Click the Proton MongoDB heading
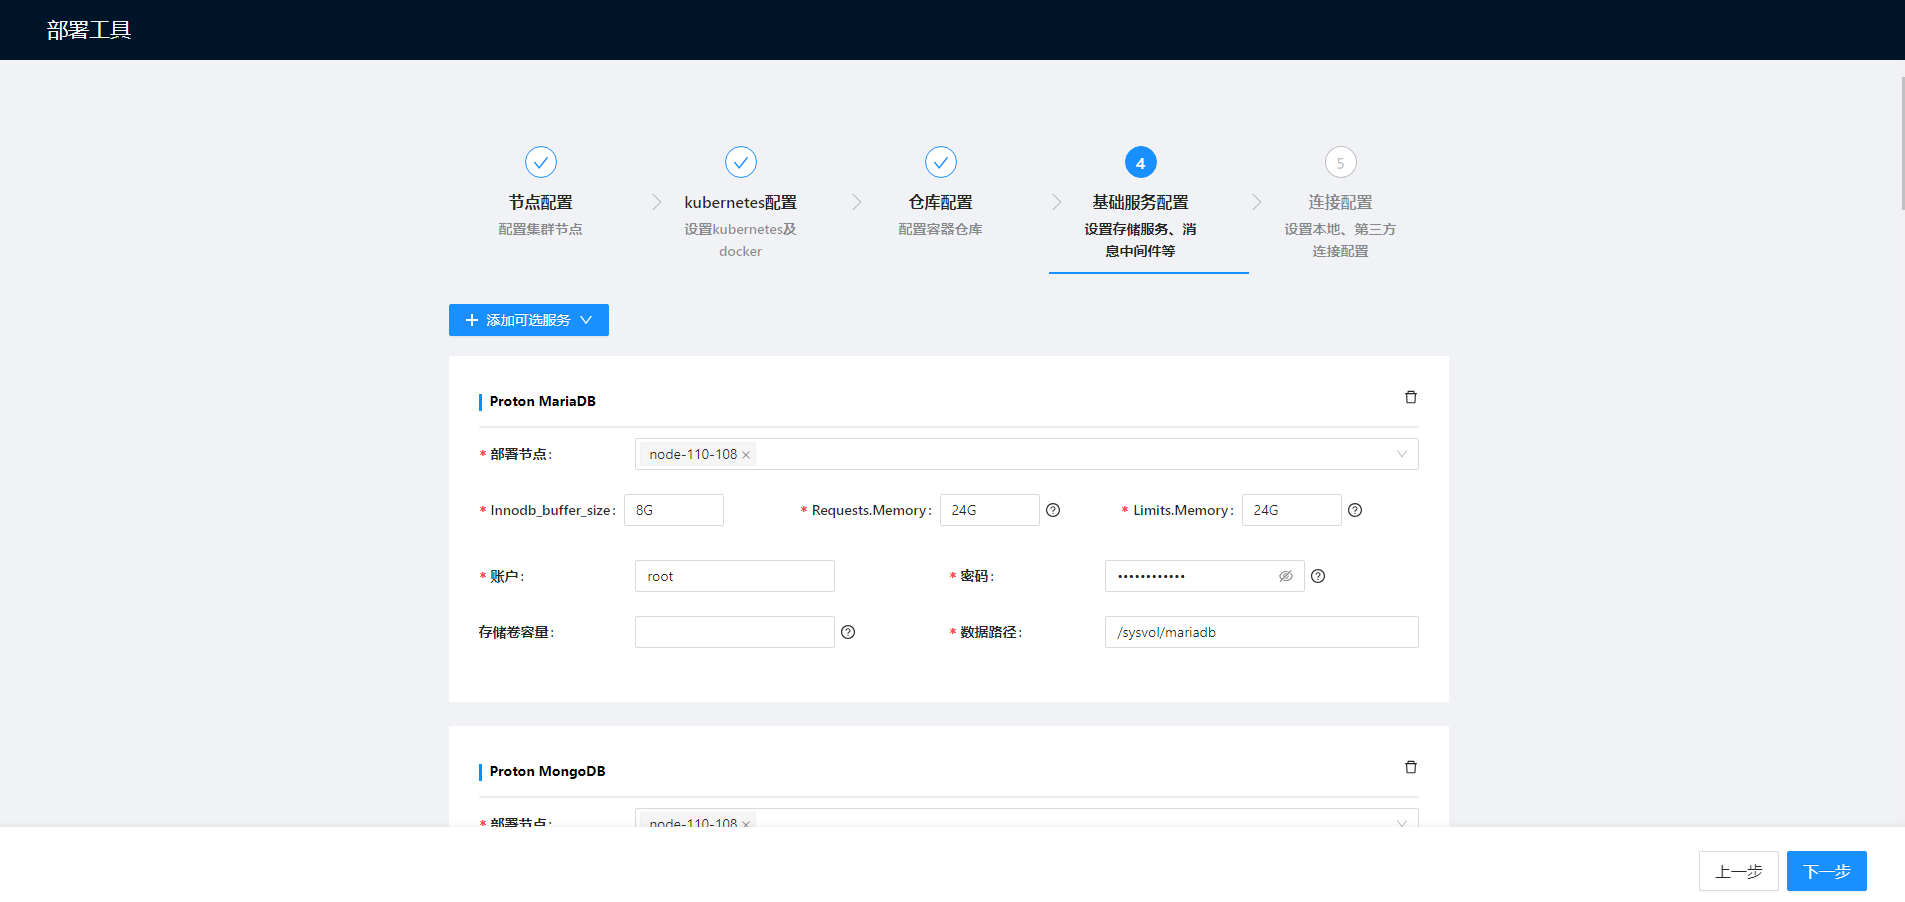The width and height of the screenshot is (1905, 902). pos(547,771)
